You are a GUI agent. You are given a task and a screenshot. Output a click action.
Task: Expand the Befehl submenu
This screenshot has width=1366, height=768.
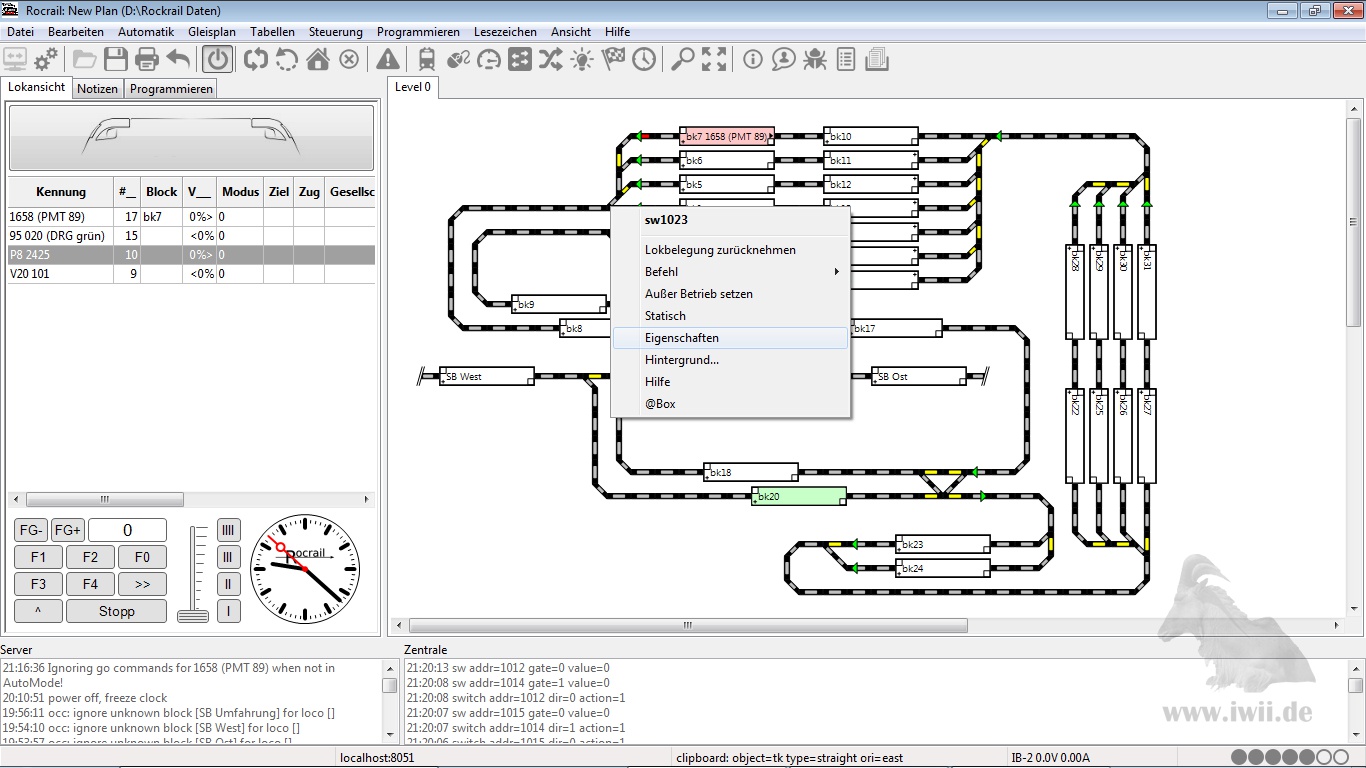tap(730, 272)
